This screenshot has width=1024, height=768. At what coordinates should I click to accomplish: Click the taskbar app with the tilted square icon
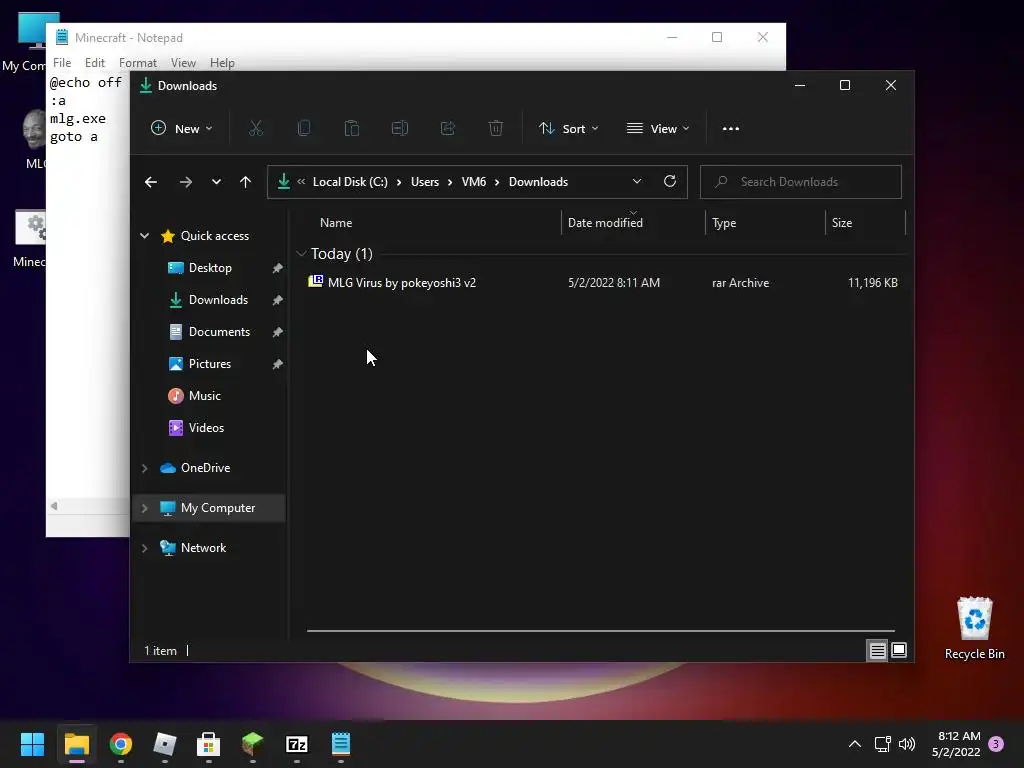(x=165, y=744)
